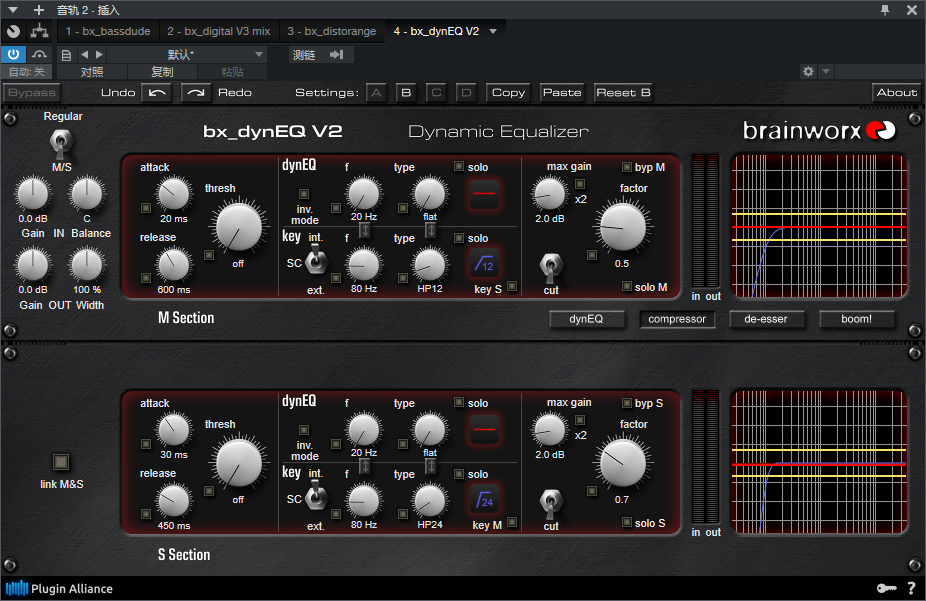
Task: Link the M section type knobs
Action: click(x=431, y=230)
